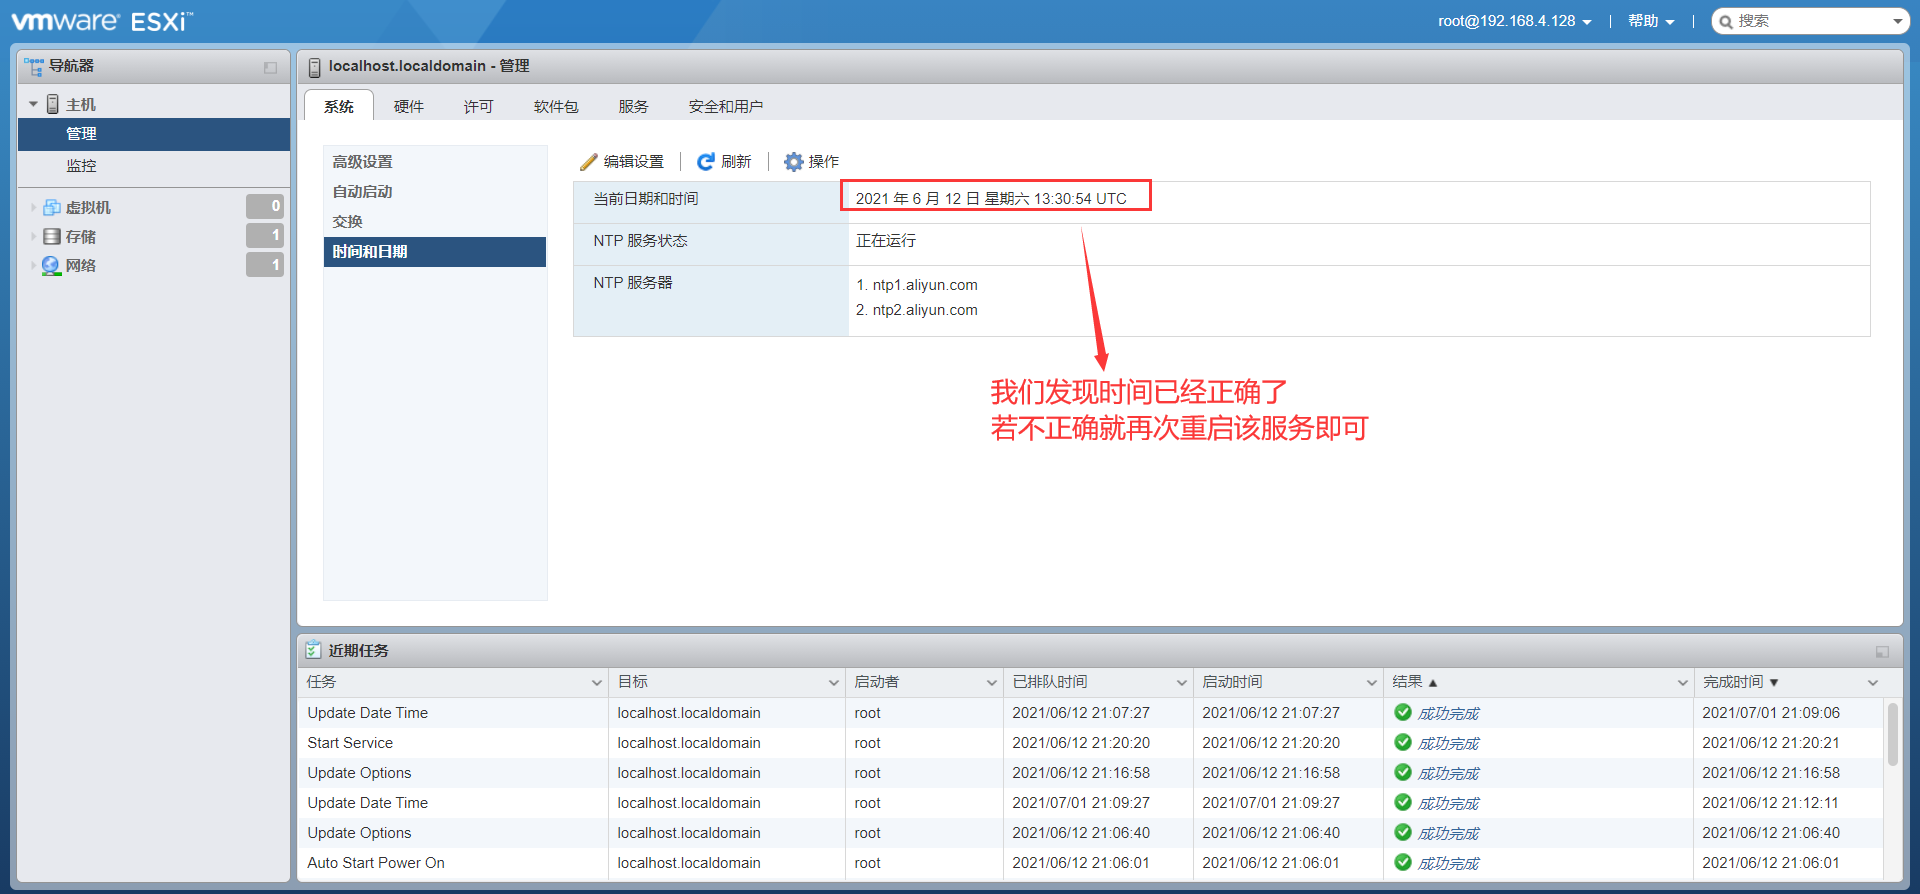Viewport: 1920px width, 894px height.
Task: Collapse the Host tree node
Action: [x=33, y=104]
